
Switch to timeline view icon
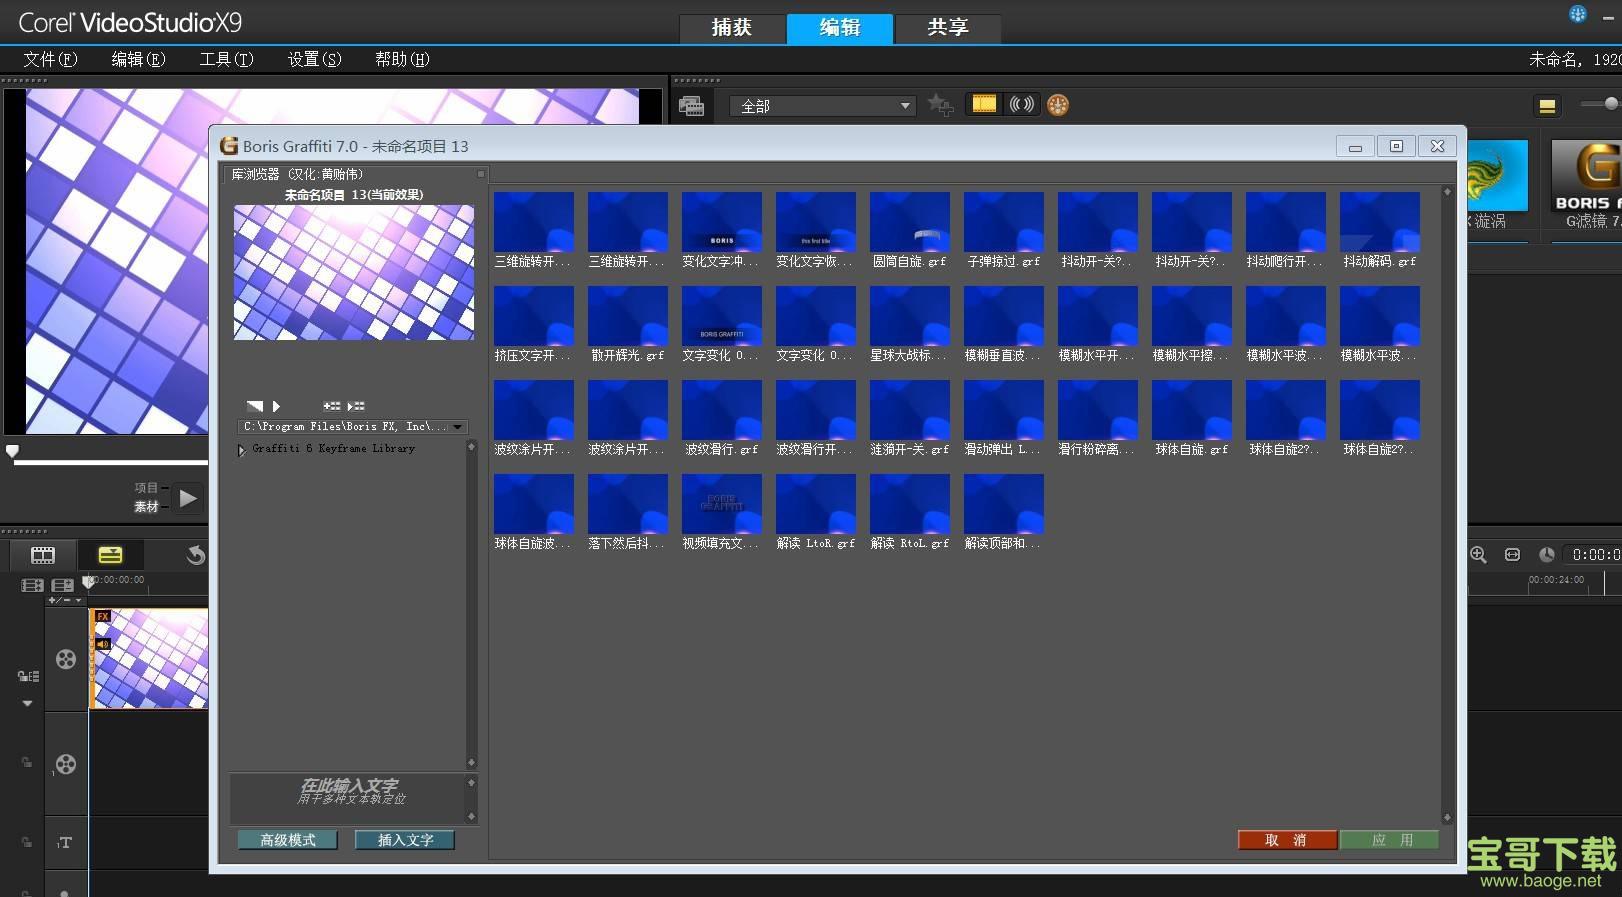point(110,555)
